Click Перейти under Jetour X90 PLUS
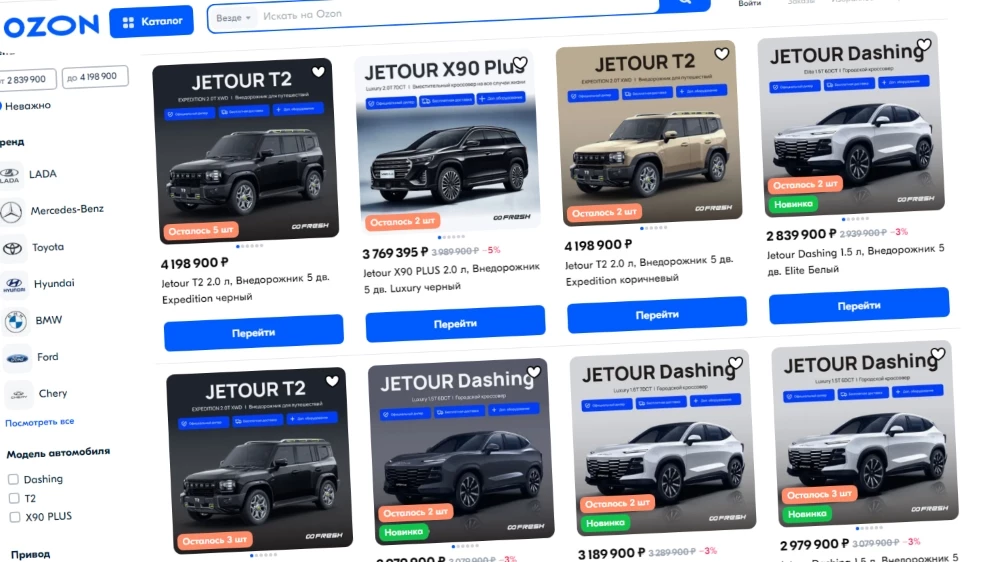 pyautogui.click(x=455, y=323)
